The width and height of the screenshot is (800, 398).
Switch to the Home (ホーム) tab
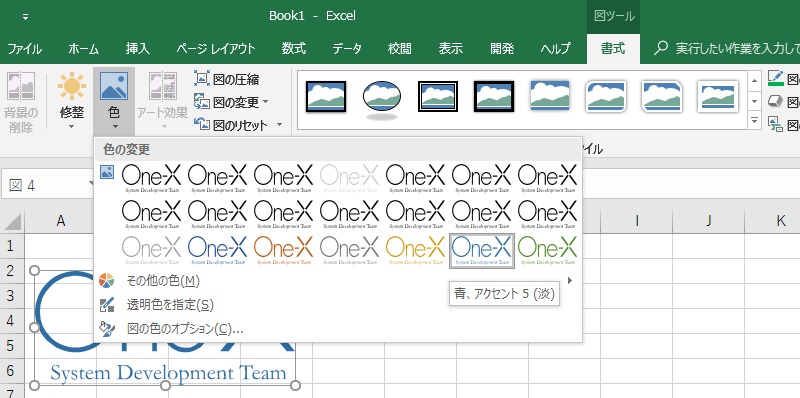pos(83,49)
